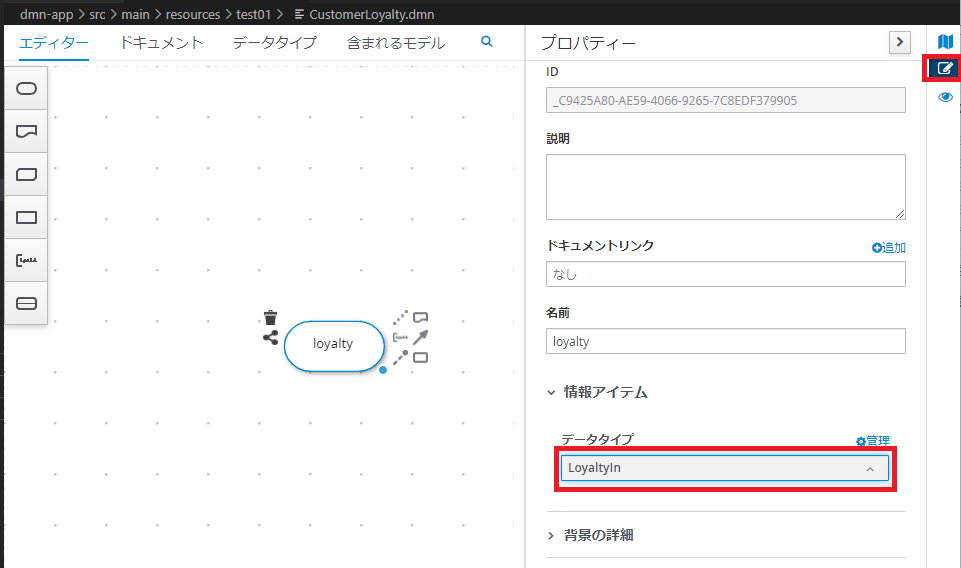
Task: Select the Decision Service palette icon
Action: 26,303
